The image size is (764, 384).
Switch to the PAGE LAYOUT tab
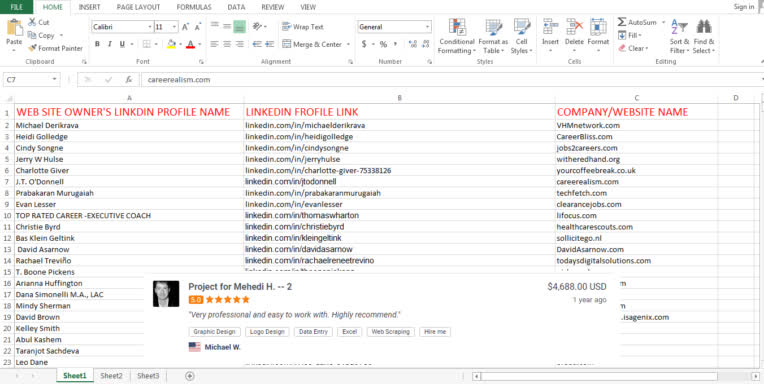point(138,7)
